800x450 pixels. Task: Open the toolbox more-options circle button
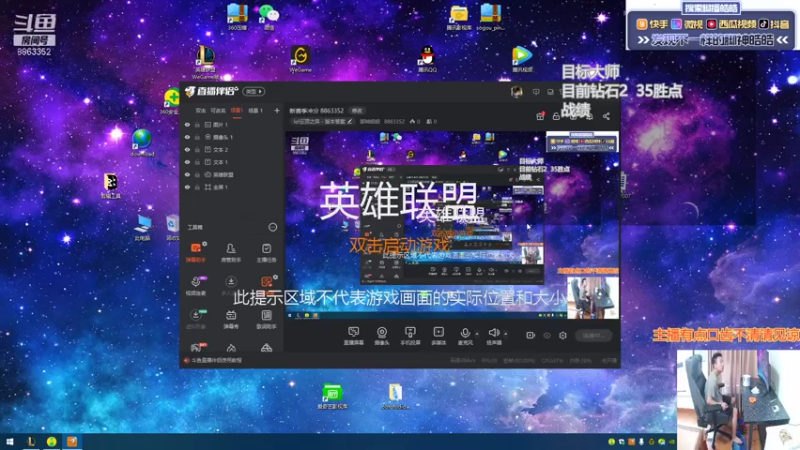point(273,227)
